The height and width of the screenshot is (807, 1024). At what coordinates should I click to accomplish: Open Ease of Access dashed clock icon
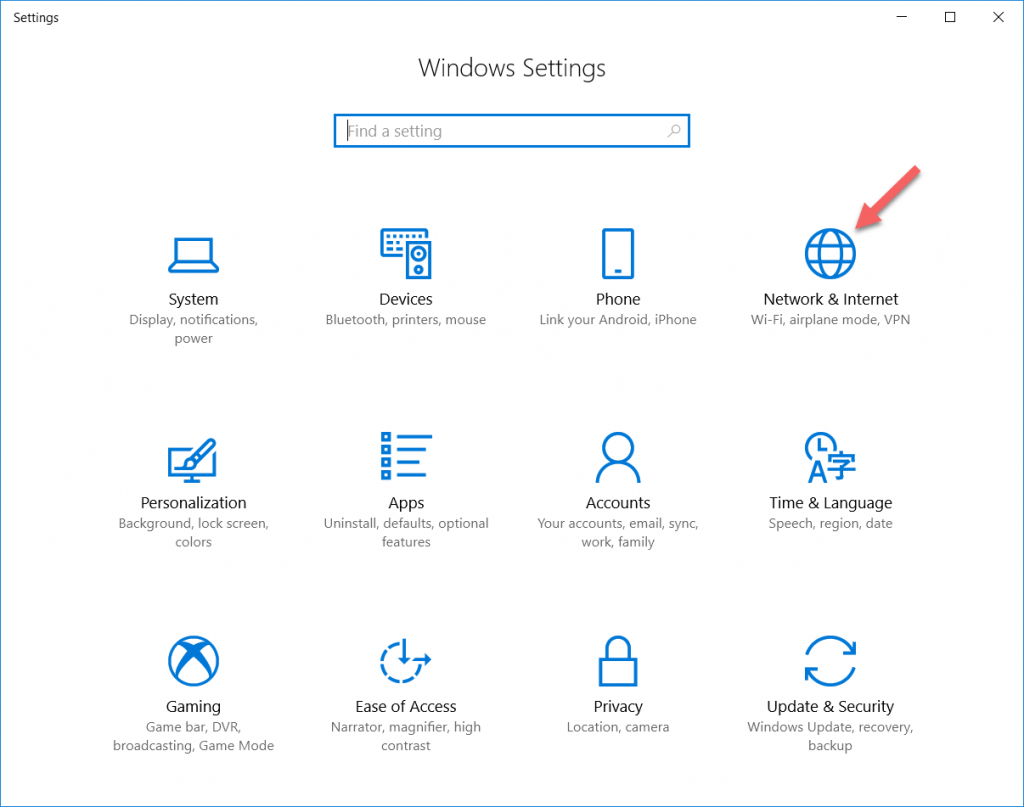[406, 661]
